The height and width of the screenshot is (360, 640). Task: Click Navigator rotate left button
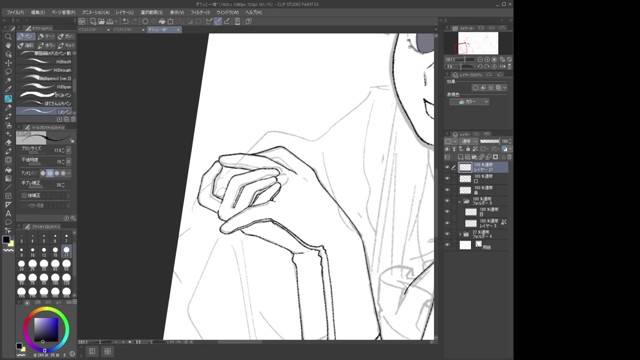pyautogui.click(x=480, y=67)
